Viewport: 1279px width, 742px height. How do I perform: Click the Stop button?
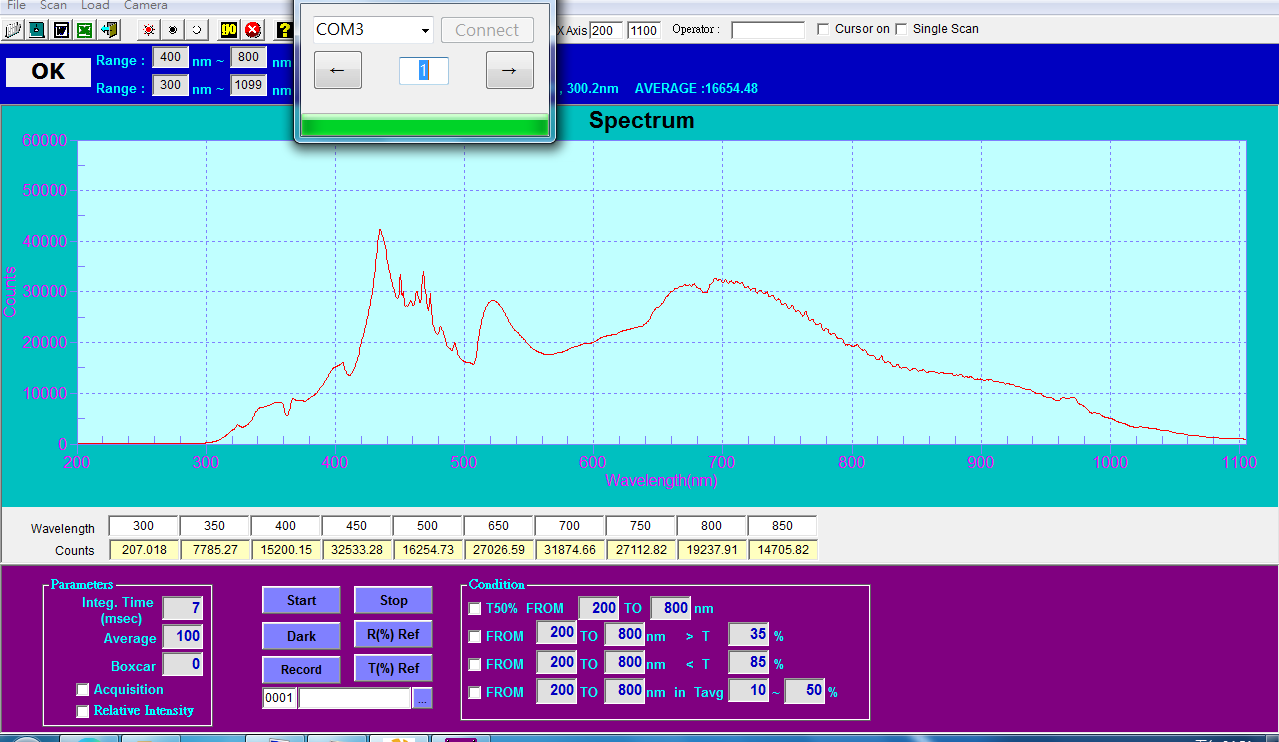click(393, 600)
